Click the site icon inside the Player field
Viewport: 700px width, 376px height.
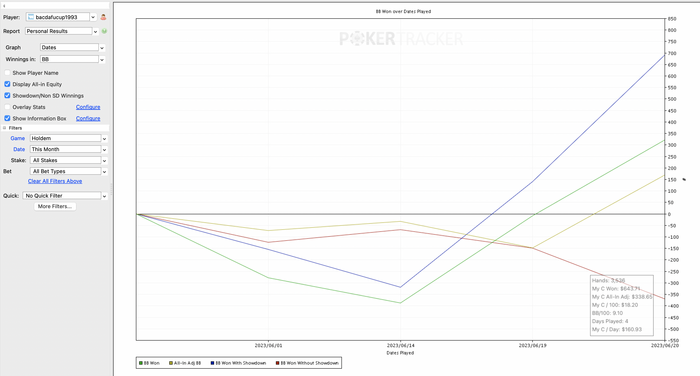[x=31, y=17]
